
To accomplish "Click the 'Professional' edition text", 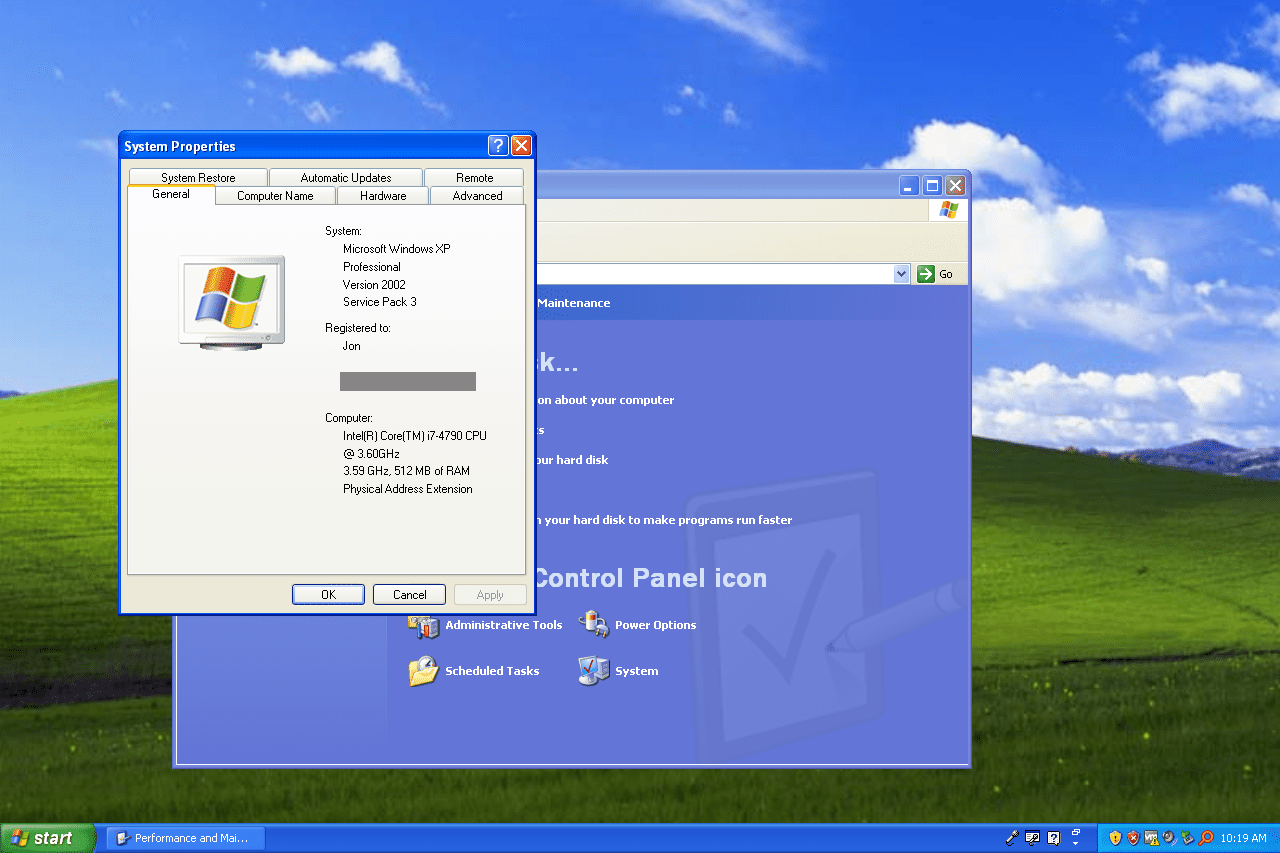I will (371, 267).
